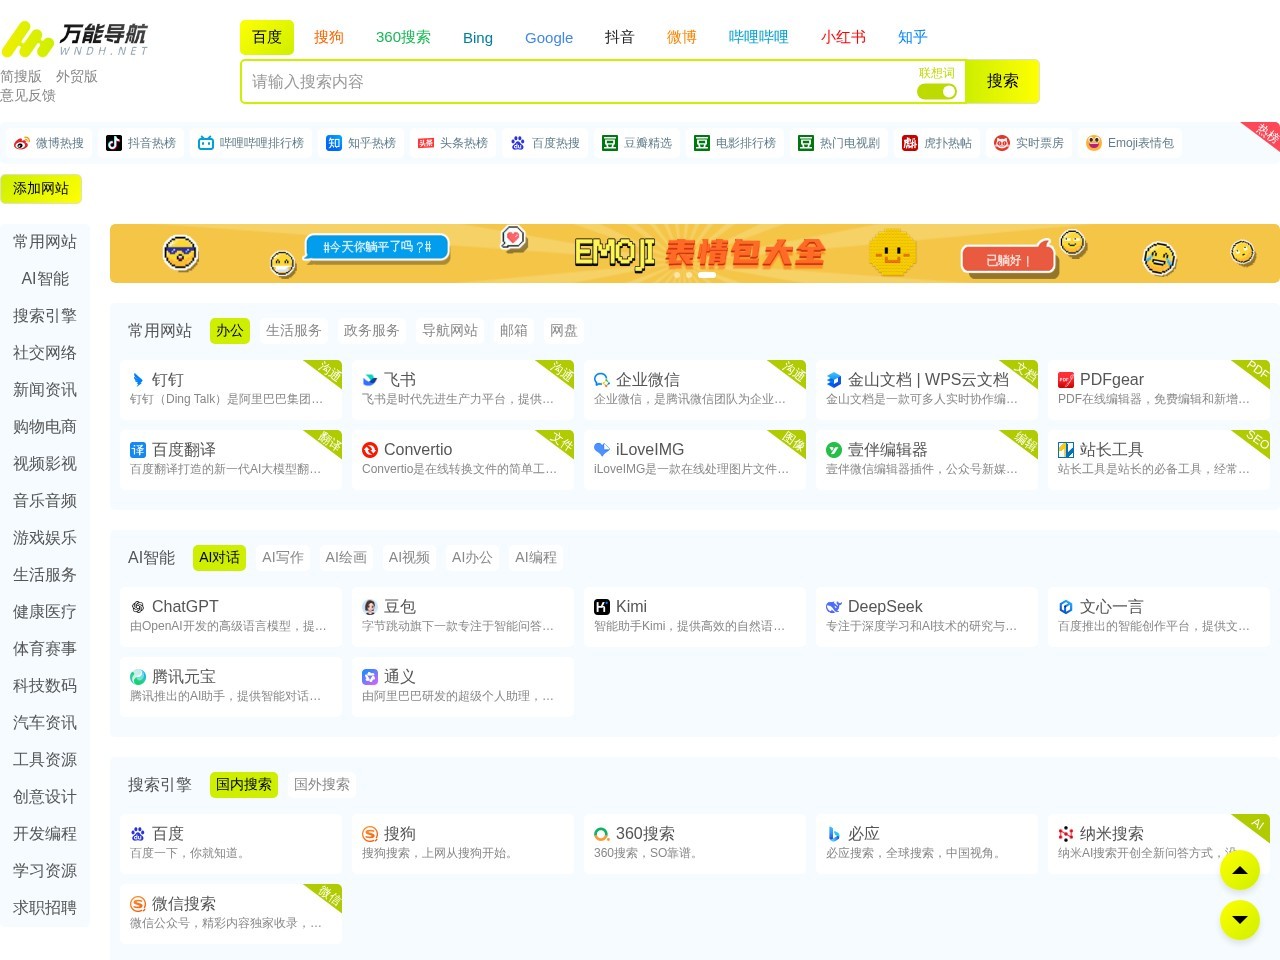Open 虎扑热帖 shortcut

point(937,143)
